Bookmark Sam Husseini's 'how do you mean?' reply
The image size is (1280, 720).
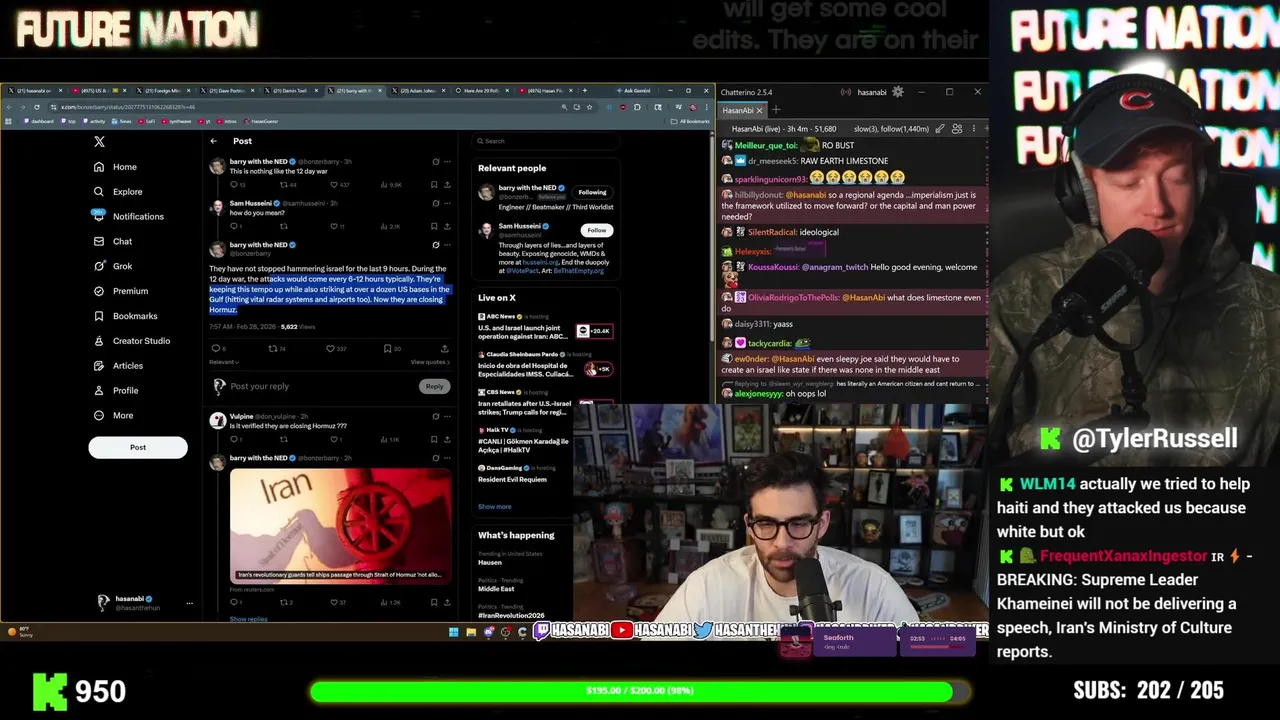point(433,226)
